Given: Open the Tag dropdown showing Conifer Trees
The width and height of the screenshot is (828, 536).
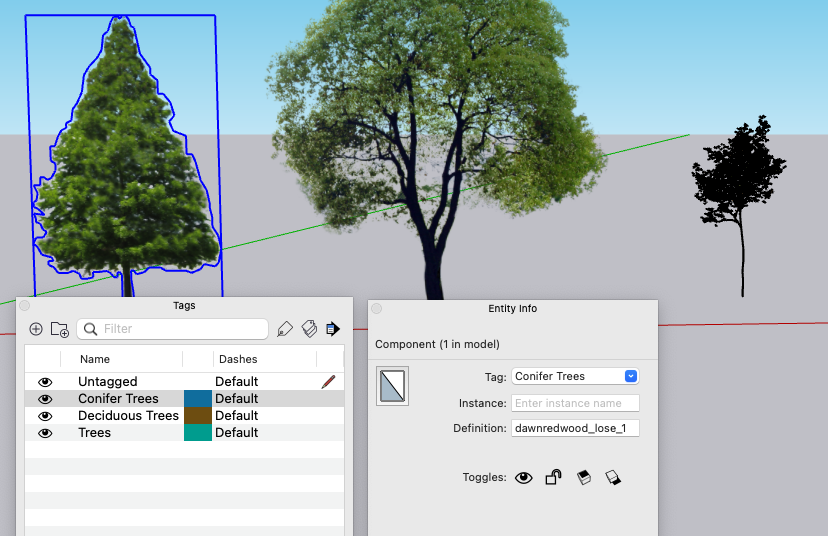Looking at the screenshot, I should click(x=575, y=376).
